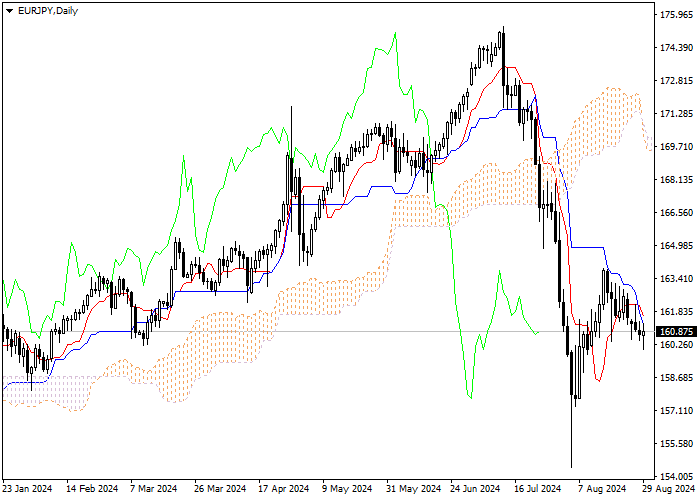Click the 7 Mar 2024 date label
700x500 pixels.
point(154,489)
